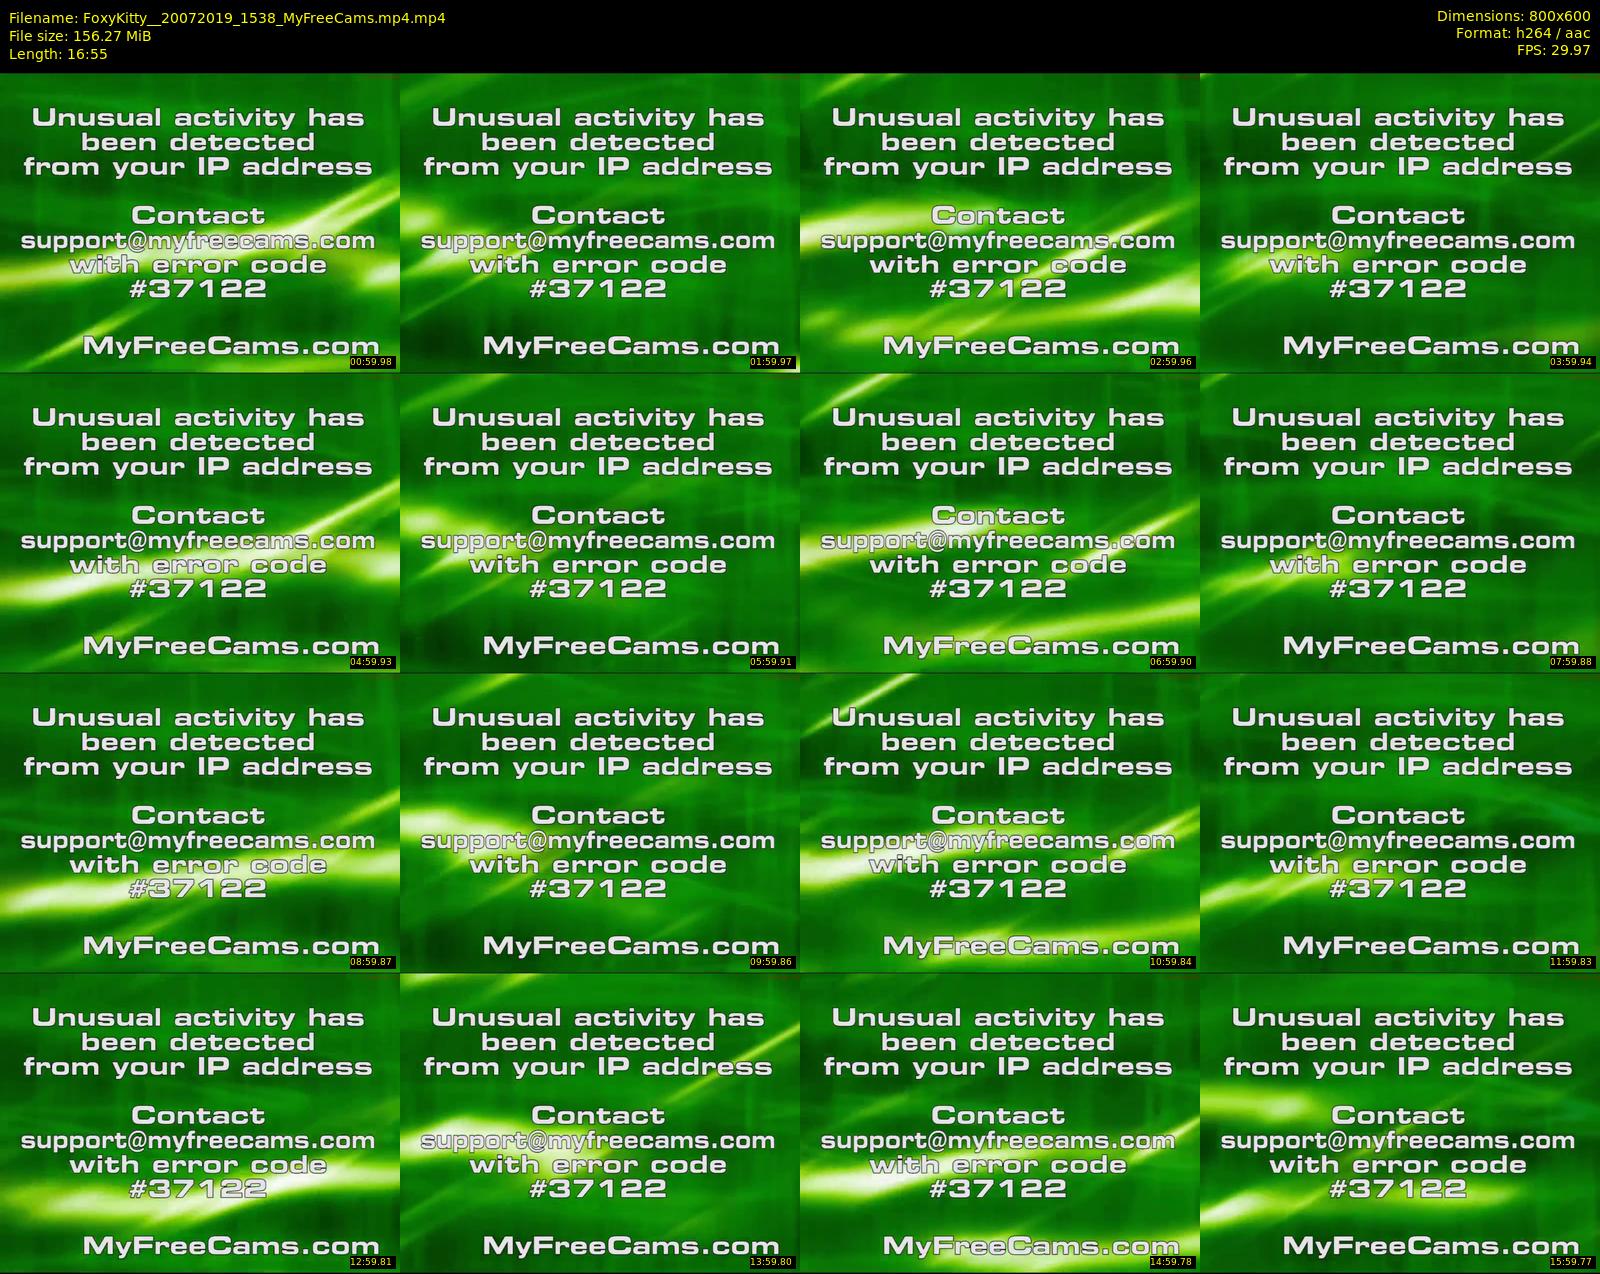Click the Dimensions 800x600 text
Screen dimensions: 1600x1274
tap(1513, 16)
